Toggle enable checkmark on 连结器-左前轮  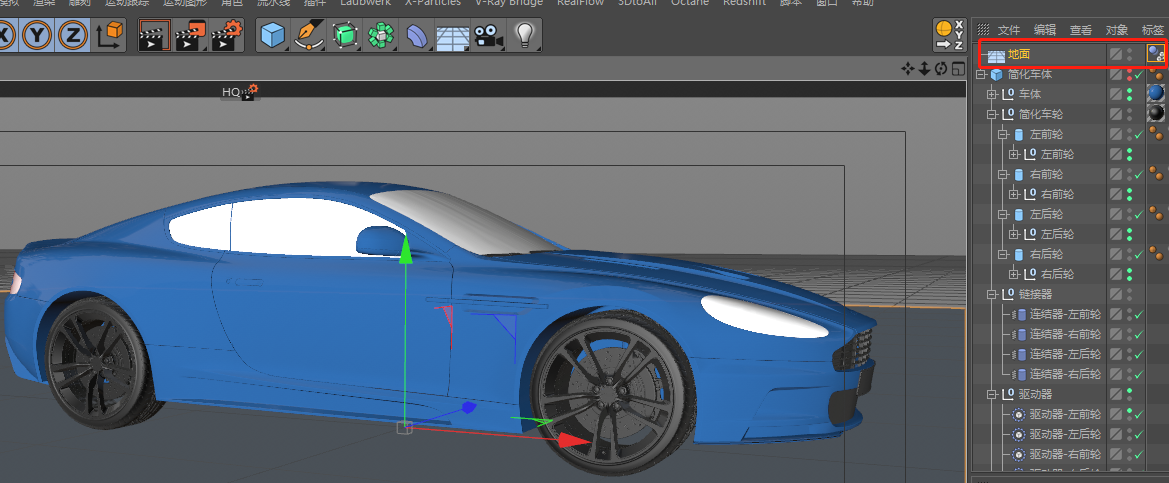point(1138,314)
